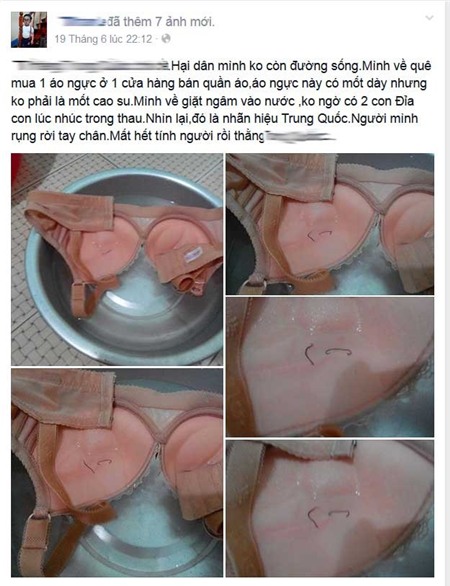The width and height of the screenshot is (450, 586).
Task: Click the leeches in the bottom-right photo
Action: [328, 517]
